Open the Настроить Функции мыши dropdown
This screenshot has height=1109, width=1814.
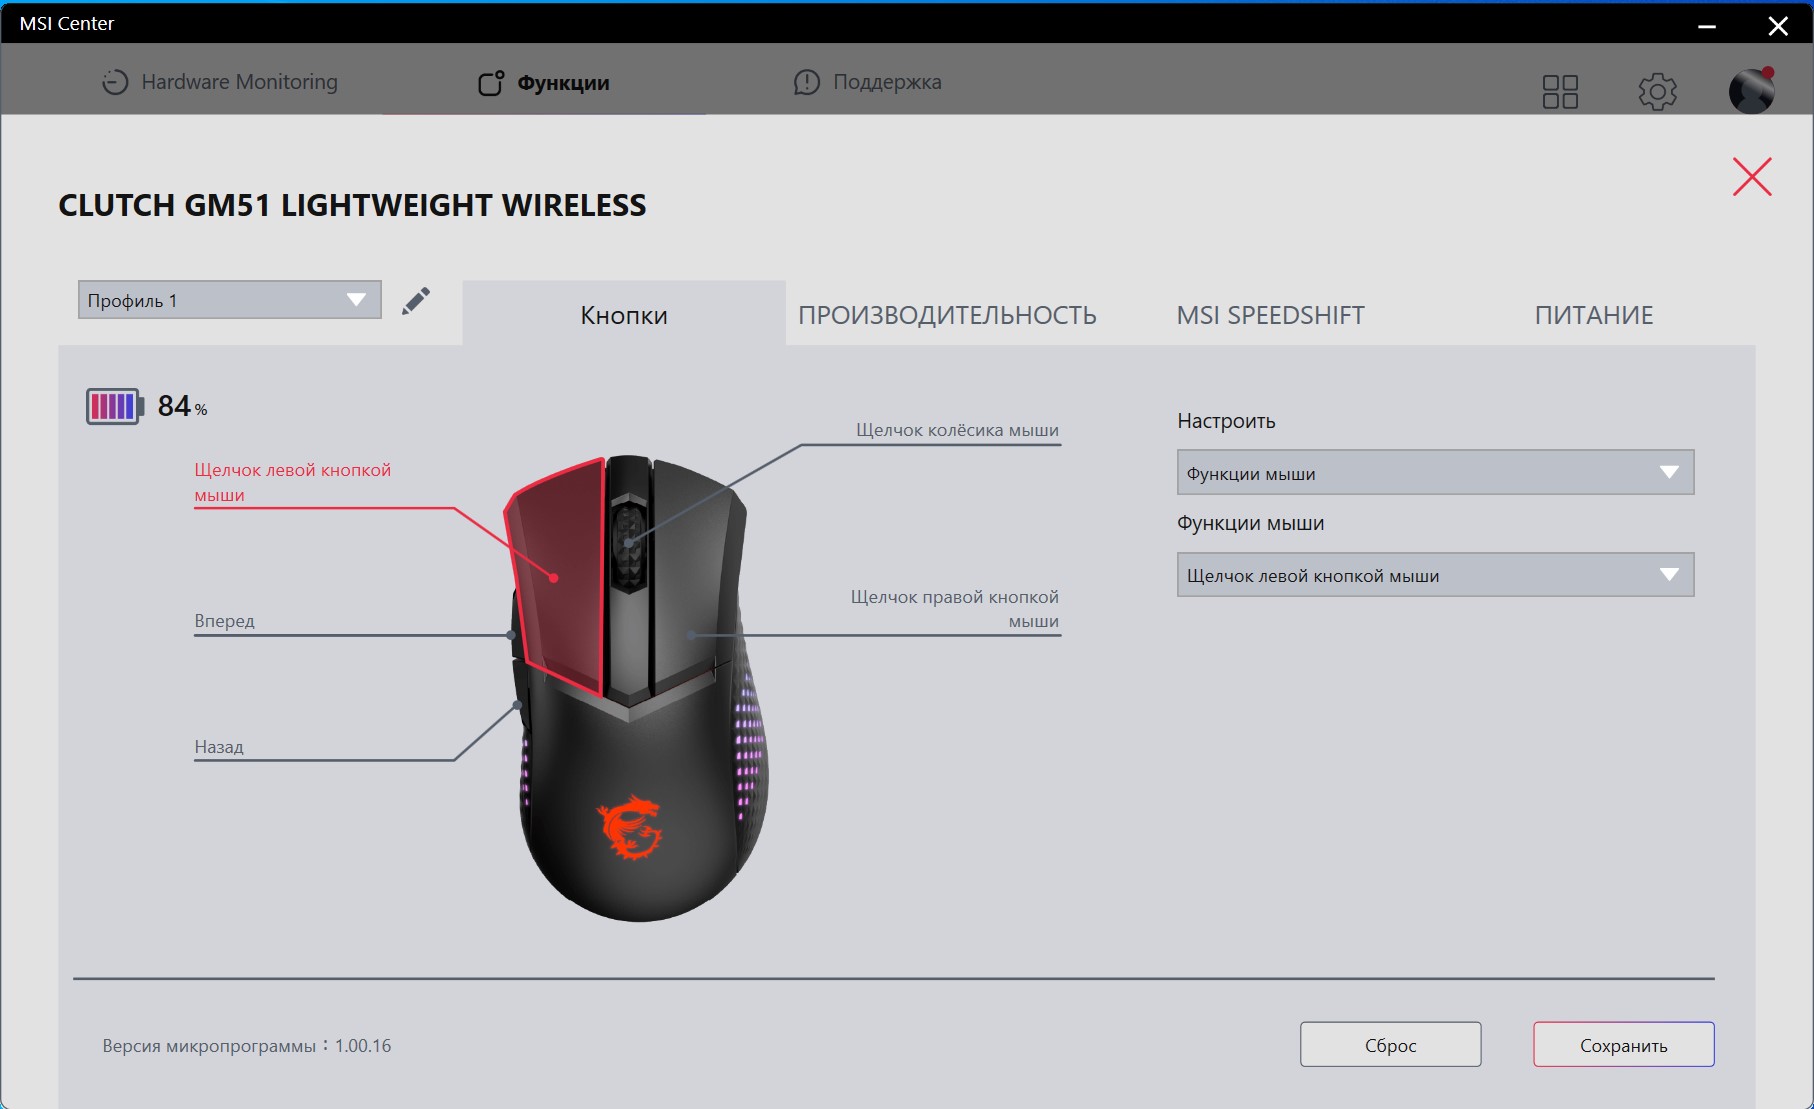tap(1435, 473)
